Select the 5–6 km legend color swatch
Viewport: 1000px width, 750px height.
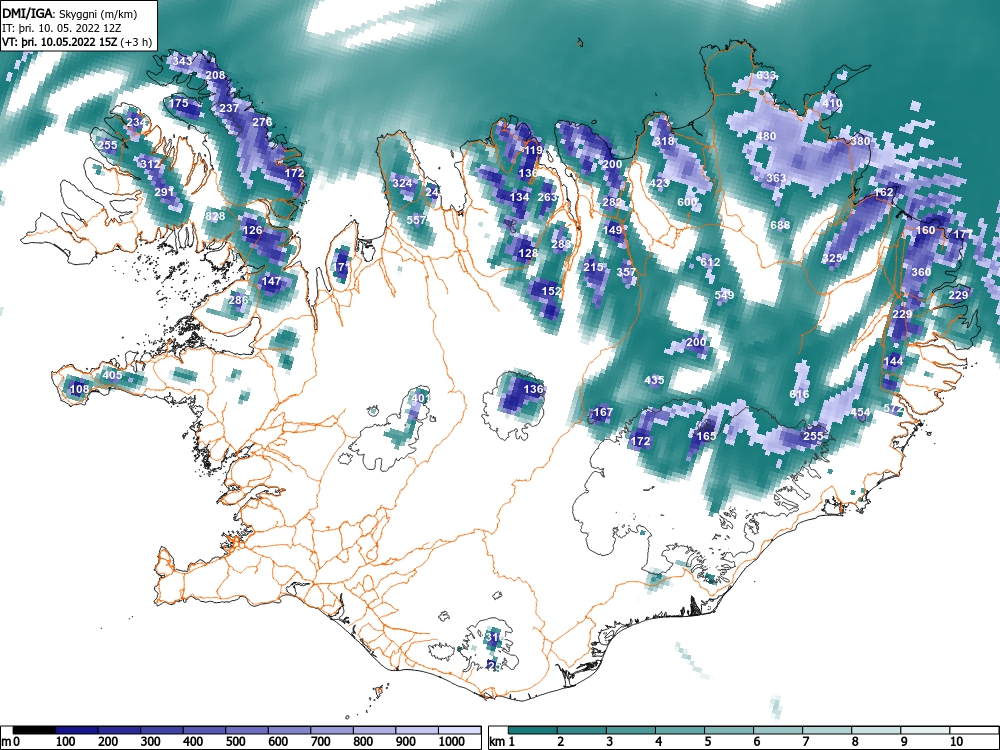tap(730, 730)
